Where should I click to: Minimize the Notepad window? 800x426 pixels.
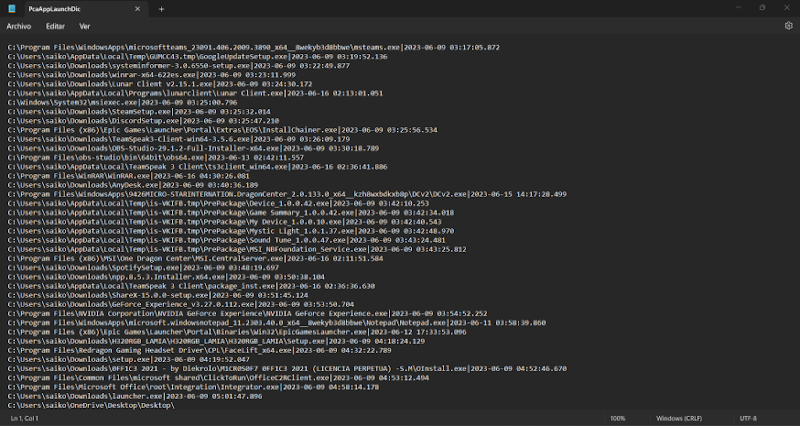click(x=738, y=8)
